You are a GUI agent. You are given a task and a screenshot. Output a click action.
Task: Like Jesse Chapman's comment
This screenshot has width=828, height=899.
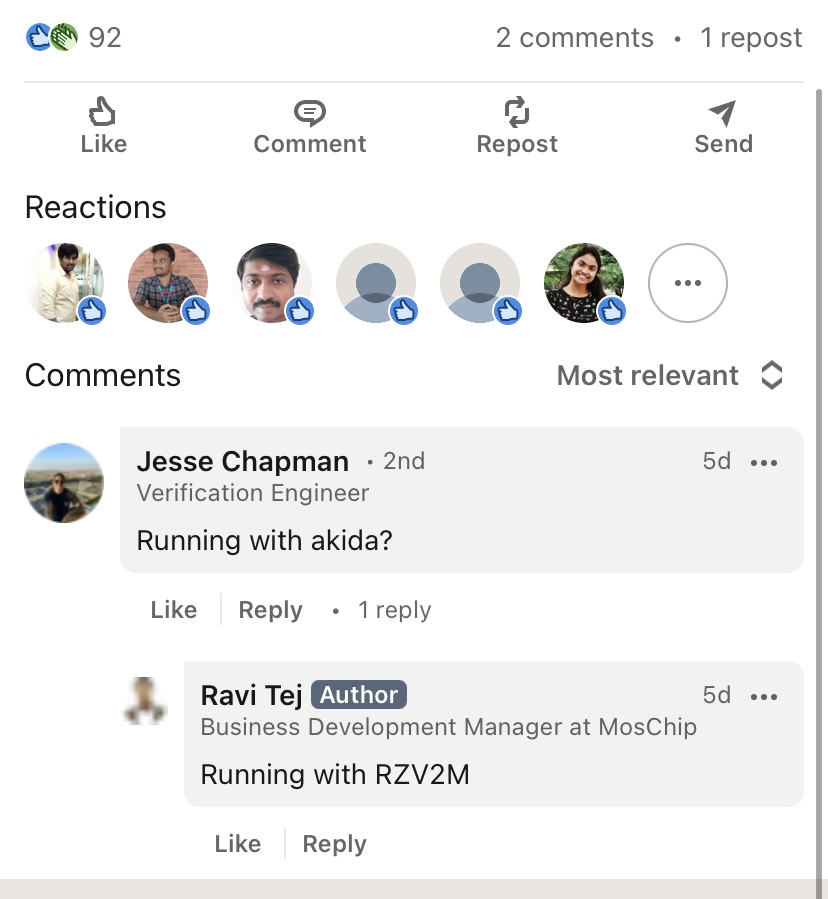click(x=174, y=610)
